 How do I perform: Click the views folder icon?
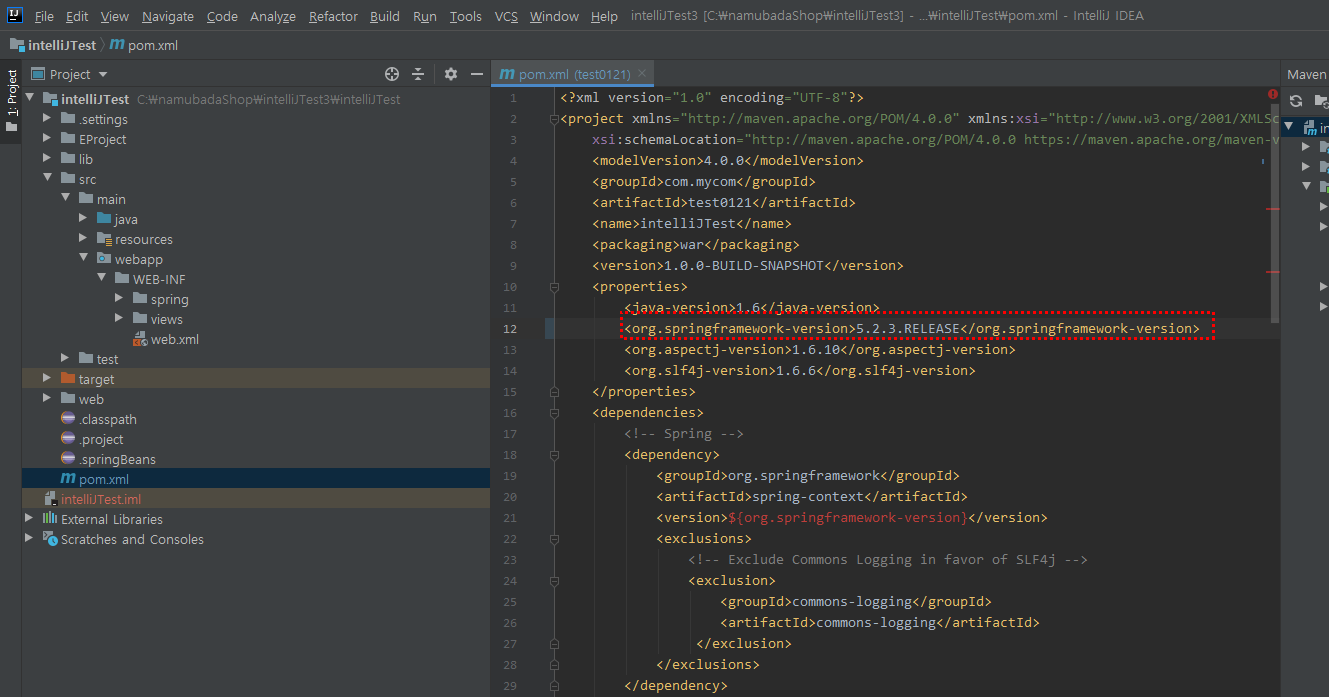(x=140, y=319)
